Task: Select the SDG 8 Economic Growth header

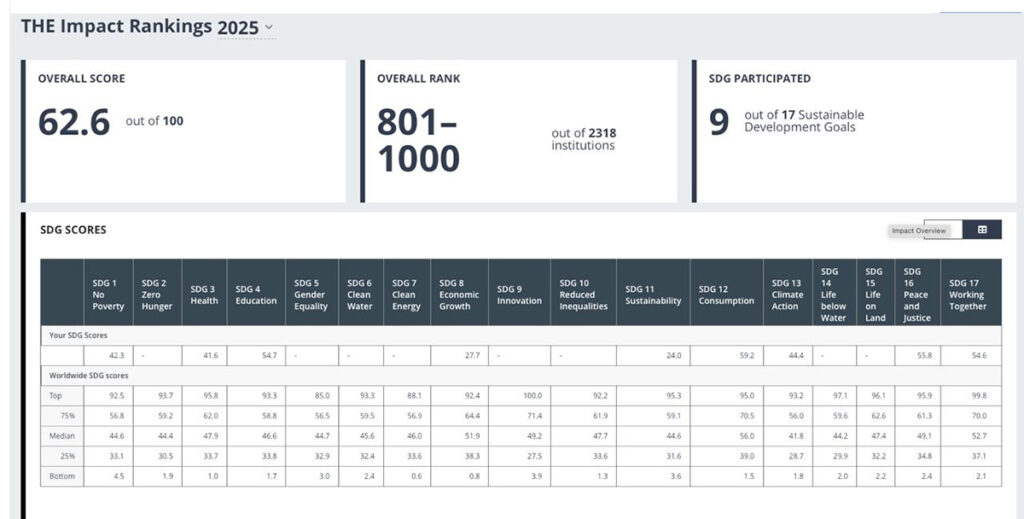Action: tap(459, 294)
